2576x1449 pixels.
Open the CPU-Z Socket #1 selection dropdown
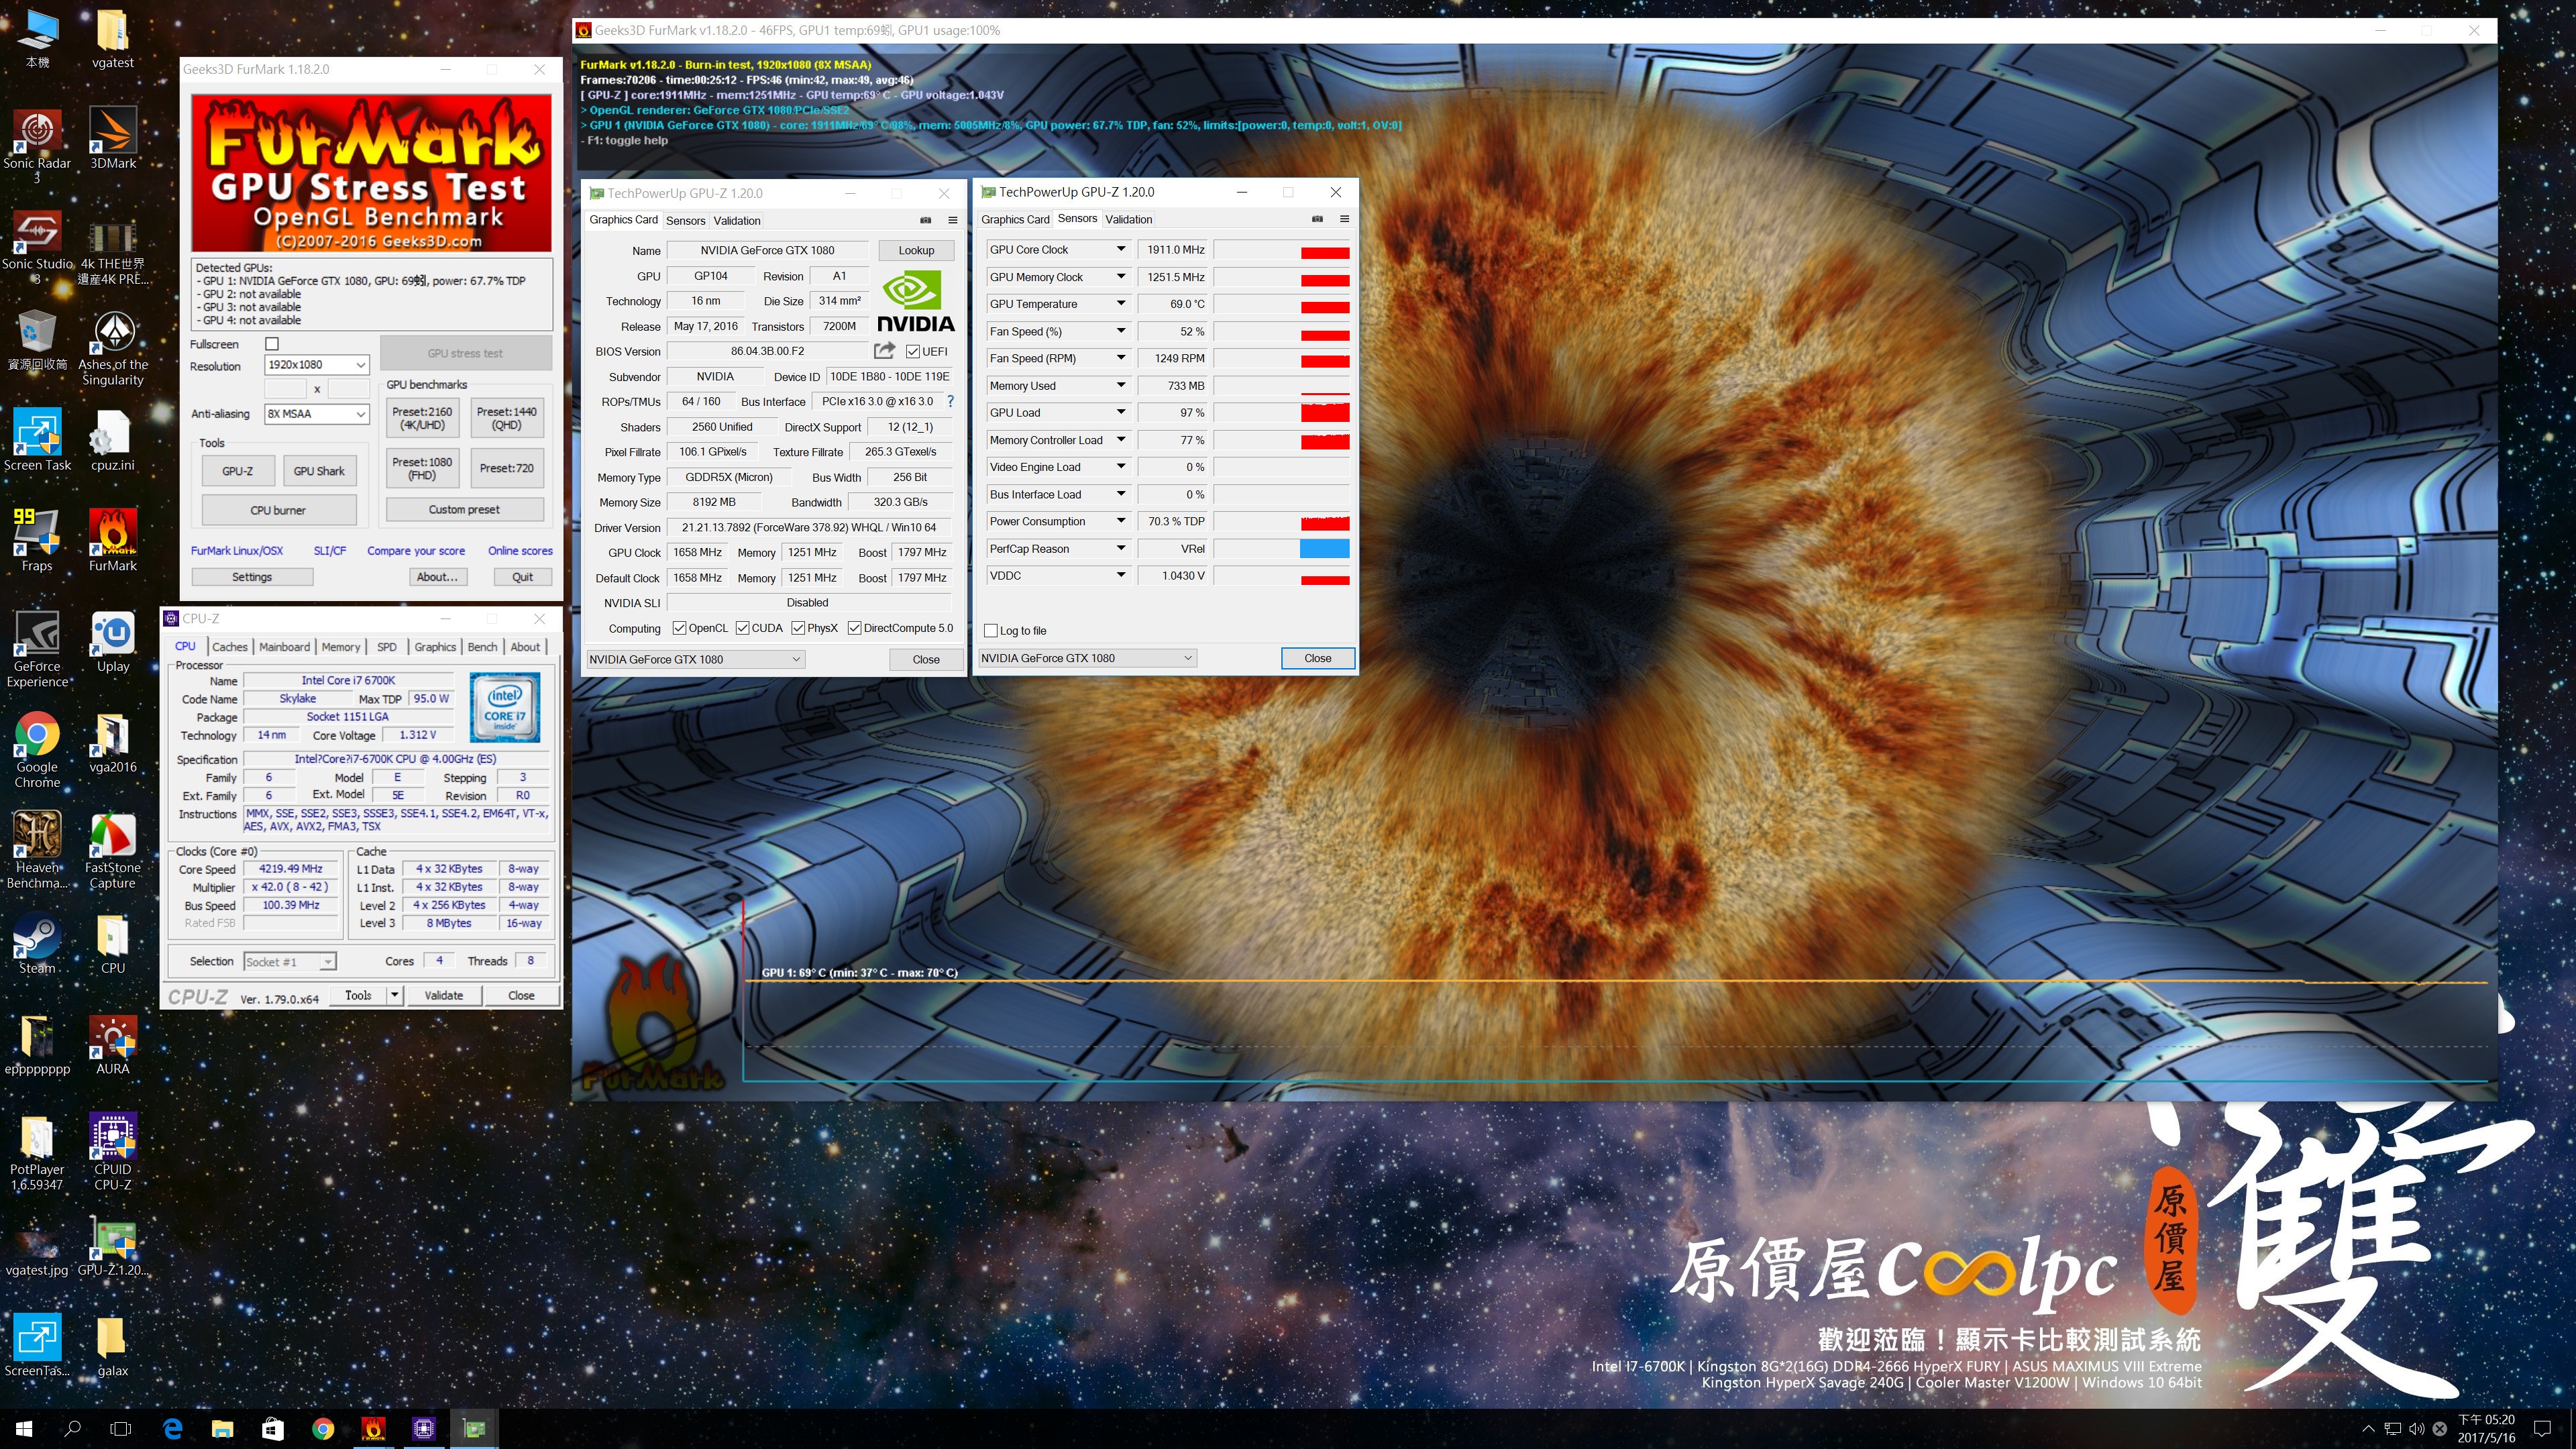click(289, 962)
